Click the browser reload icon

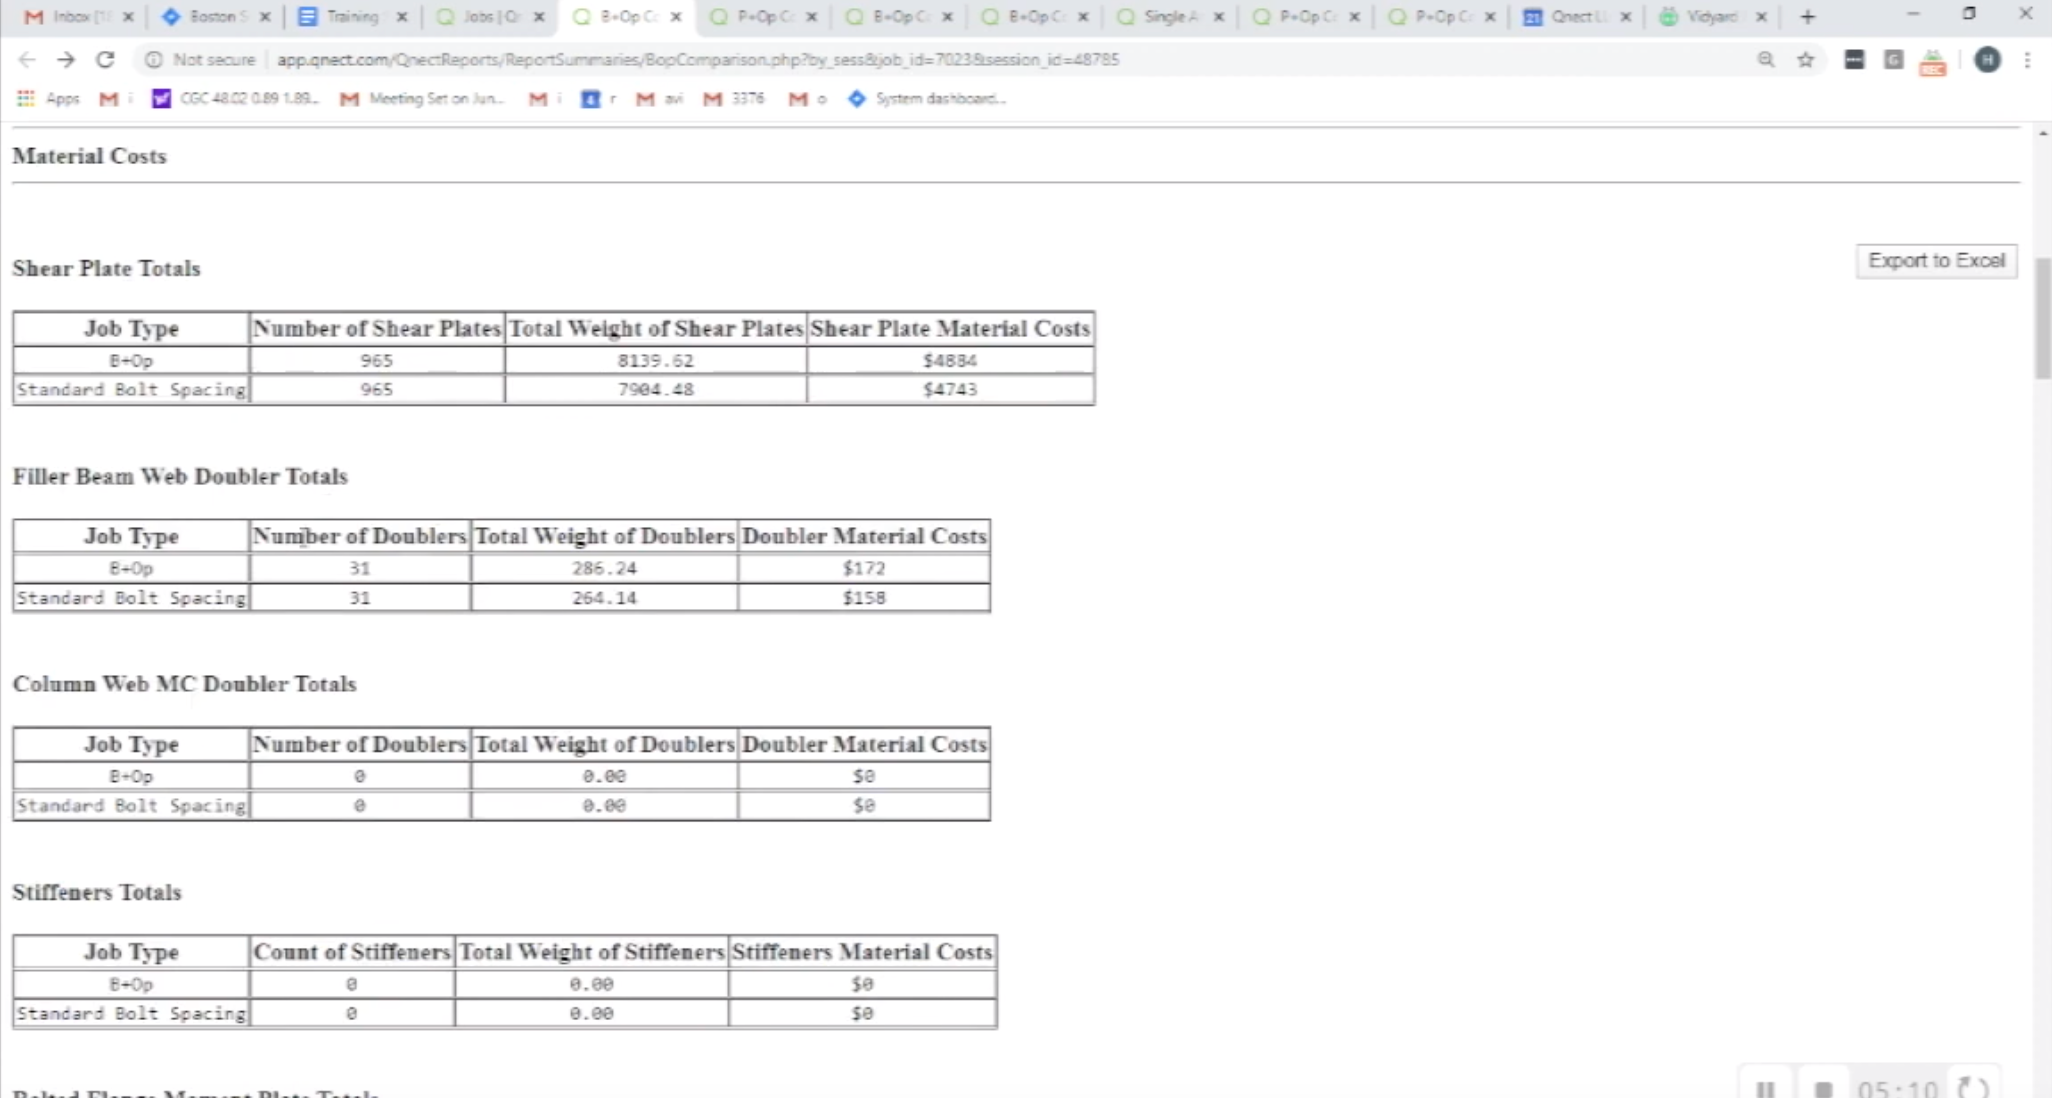coord(106,58)
